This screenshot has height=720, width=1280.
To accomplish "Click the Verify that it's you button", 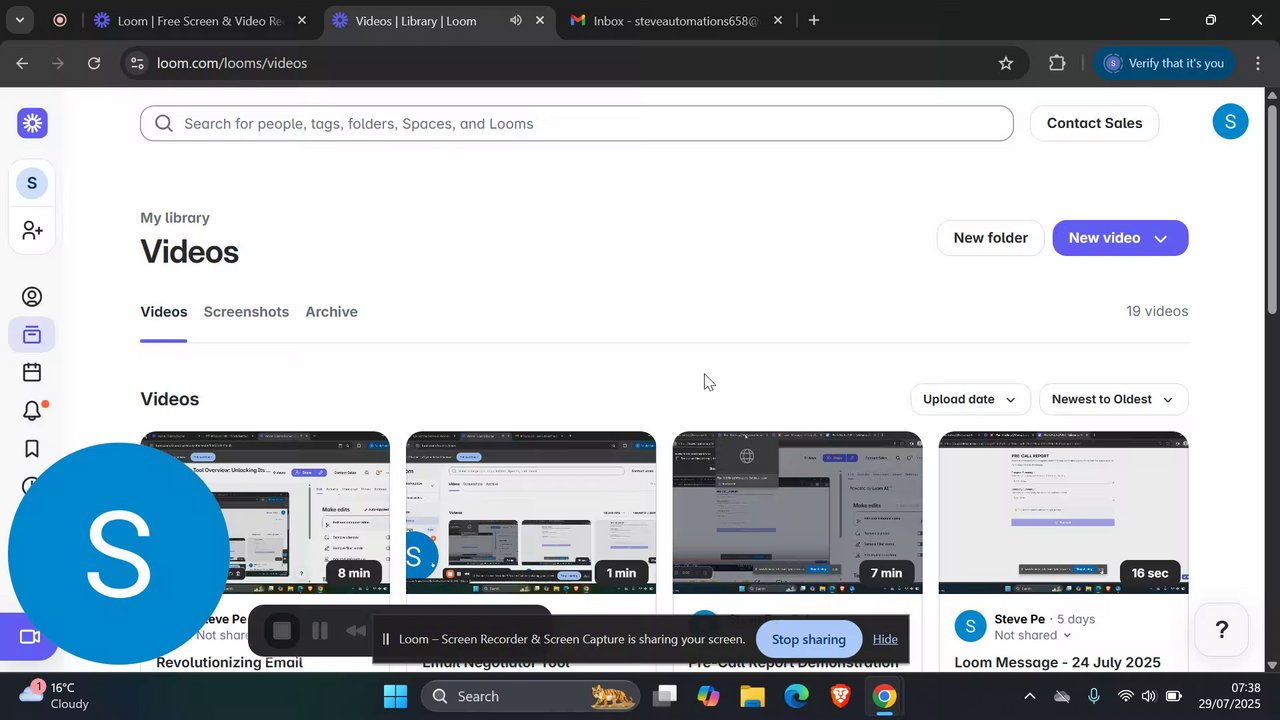I will [x=1164, y=63].
